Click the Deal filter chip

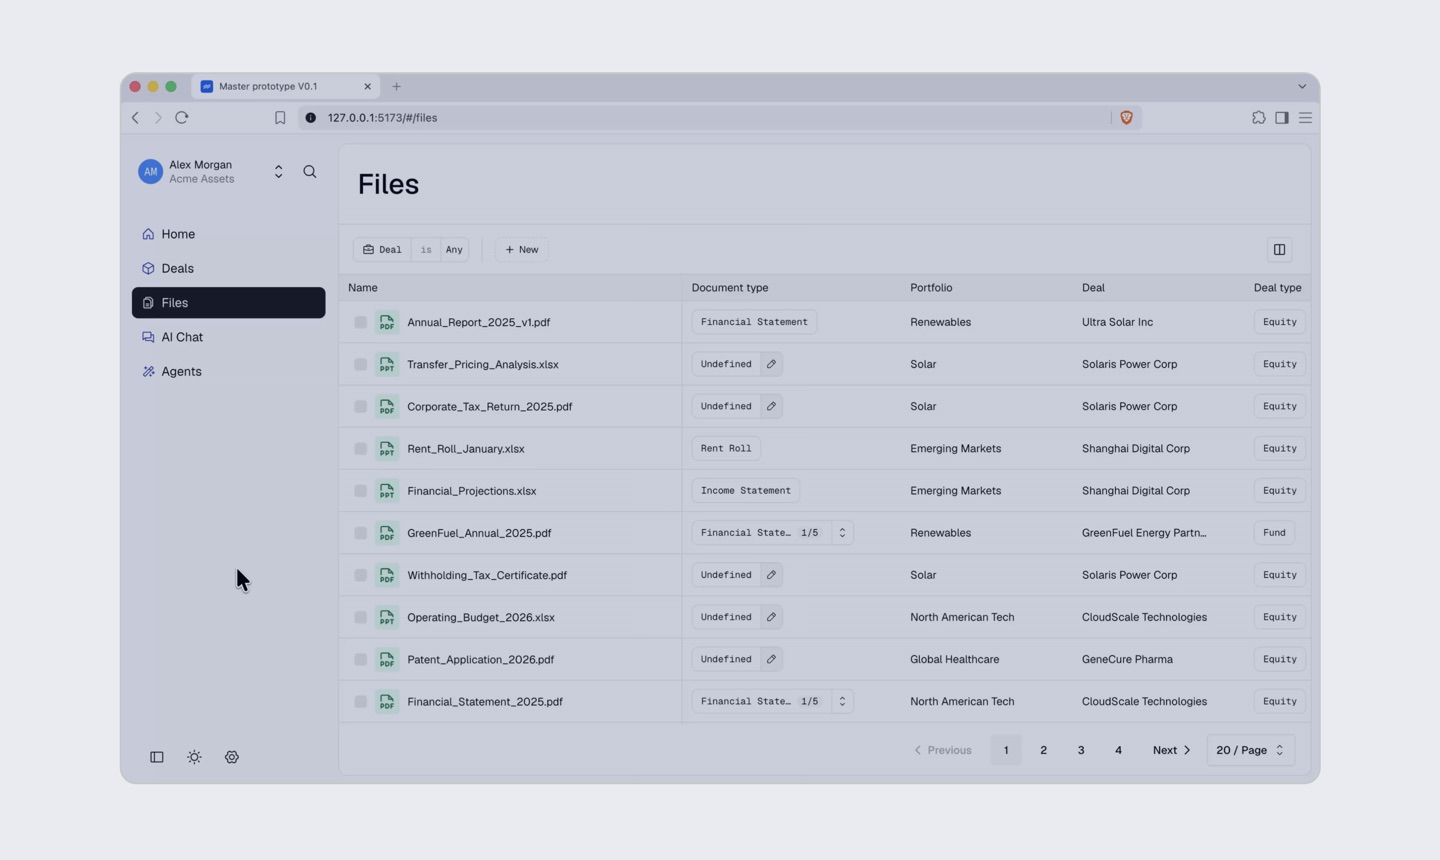coord(382,250)
